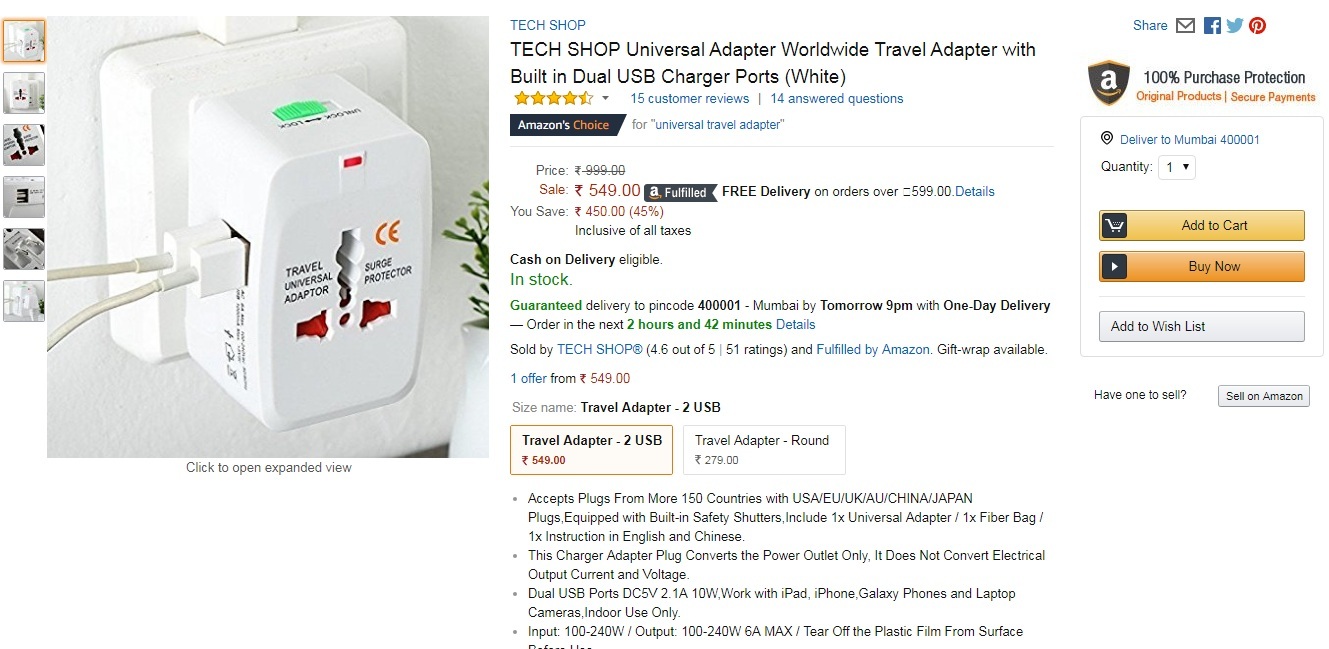Share product via email icon
Image resolution: width=1329 pixels, height=649 pixels.
tap(1185, 26)
